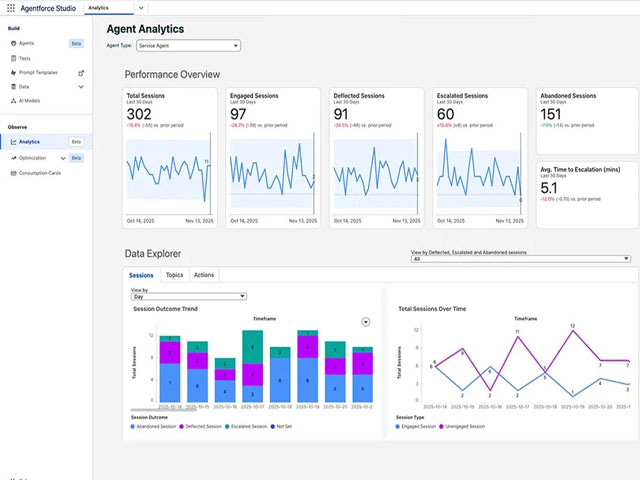Viewport: 640px width, 480px height.
Task: Click the Unengaged peak point labeled 12
Action: coord(573,330)
